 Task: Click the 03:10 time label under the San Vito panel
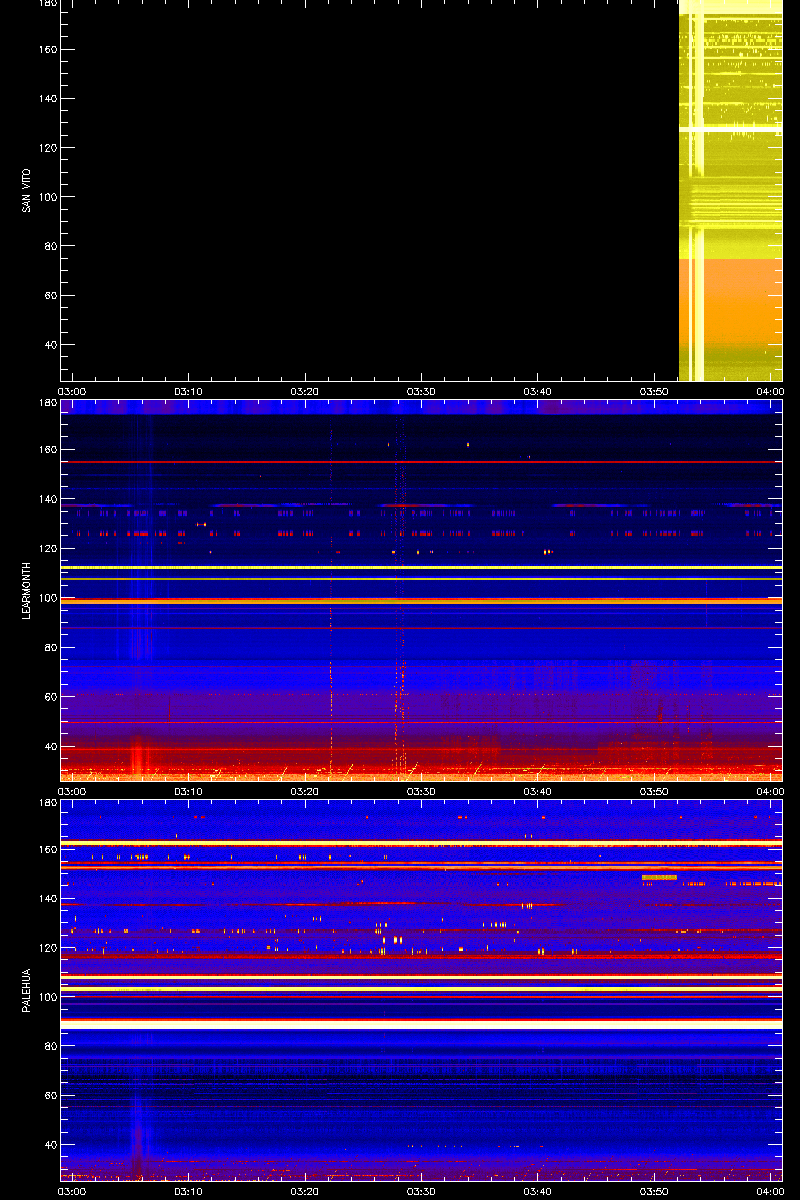(x=188, y=391)
